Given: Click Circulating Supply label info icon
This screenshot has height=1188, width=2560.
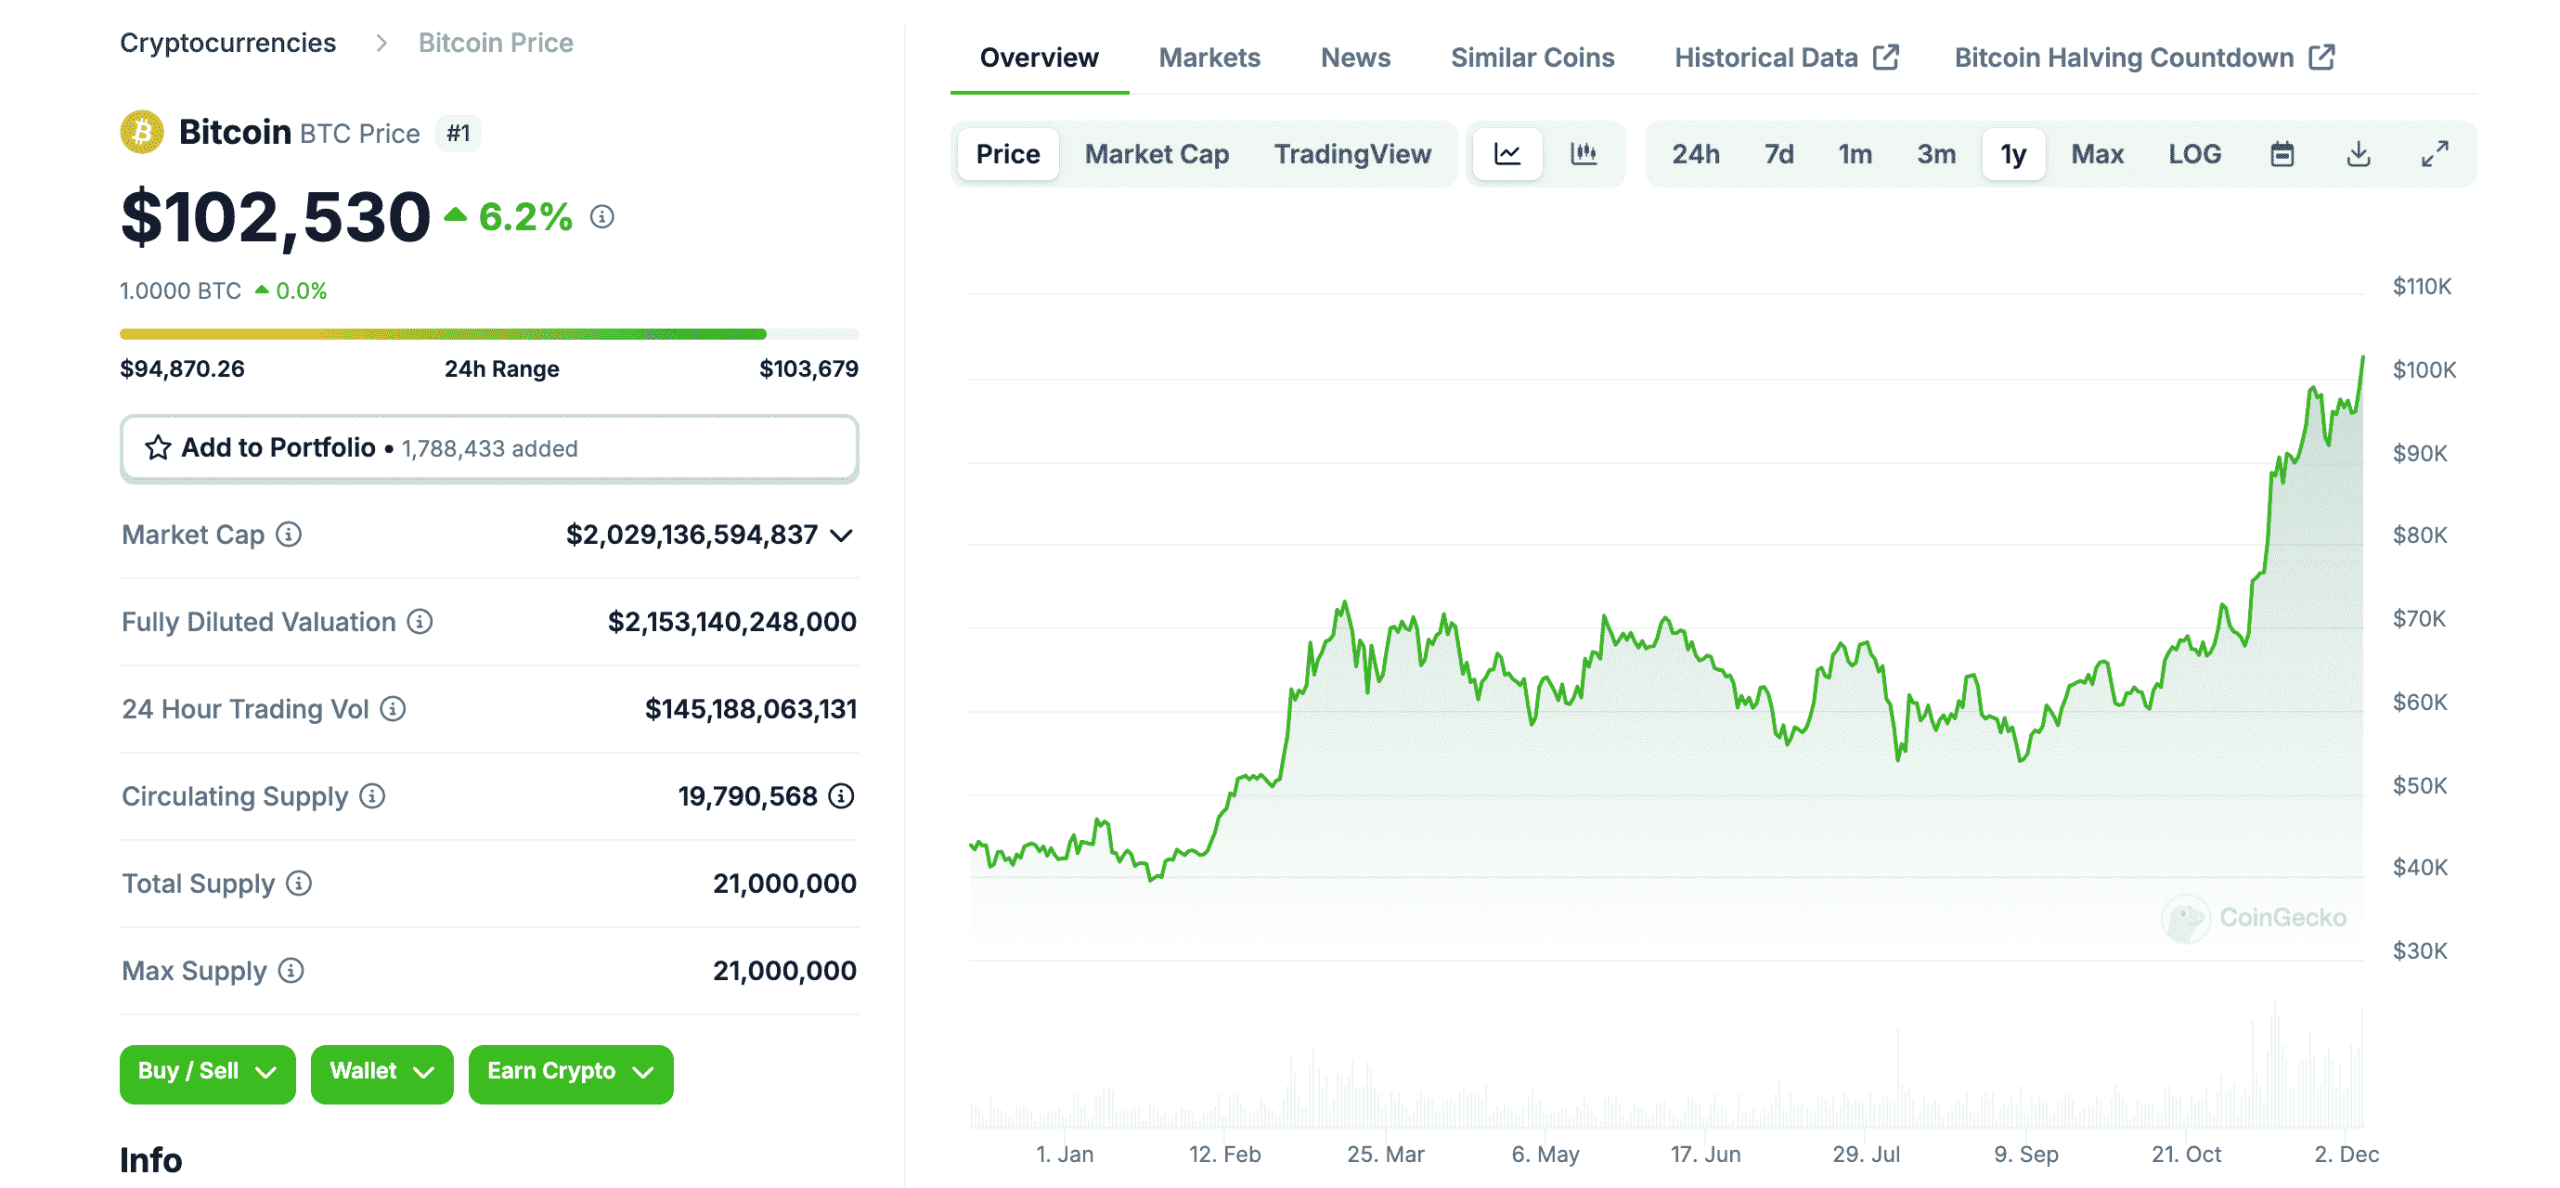Looking at the screenshot, I should click(372, 795).
